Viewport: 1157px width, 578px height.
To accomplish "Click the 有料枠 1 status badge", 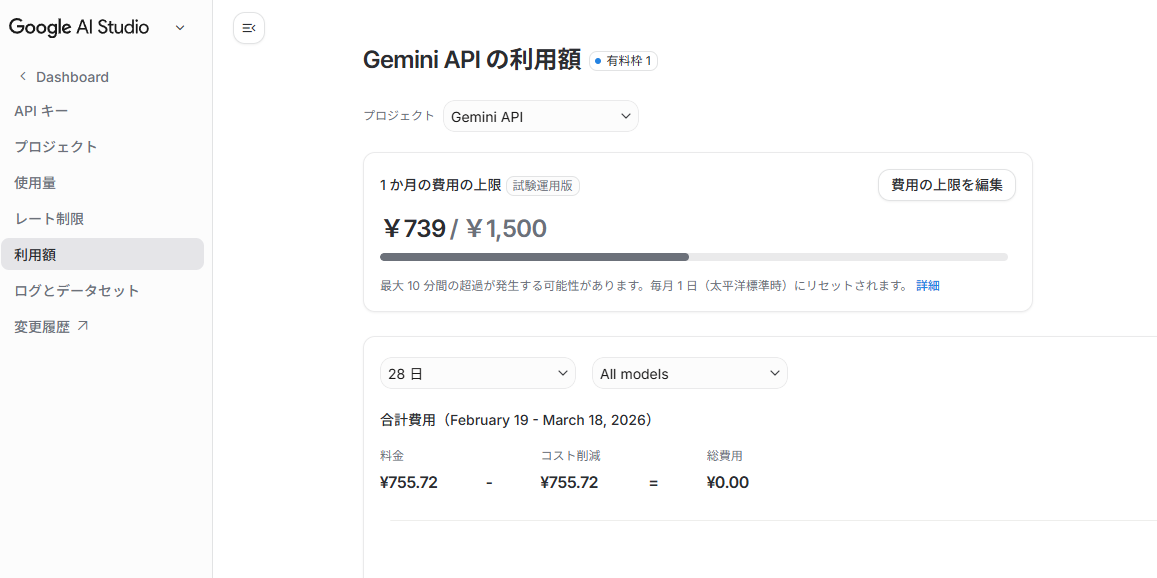I will (623, 60).
